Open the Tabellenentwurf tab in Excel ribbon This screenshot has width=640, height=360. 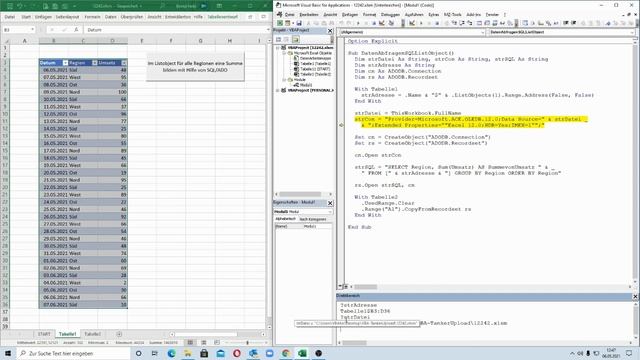pos(222,17)
